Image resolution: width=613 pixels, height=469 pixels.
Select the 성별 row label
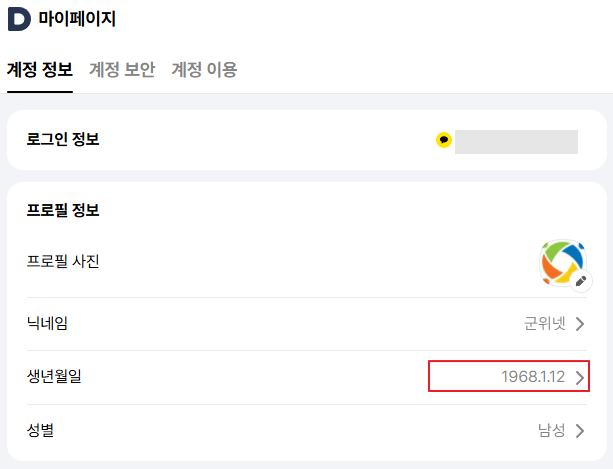[x=40, y=431]
